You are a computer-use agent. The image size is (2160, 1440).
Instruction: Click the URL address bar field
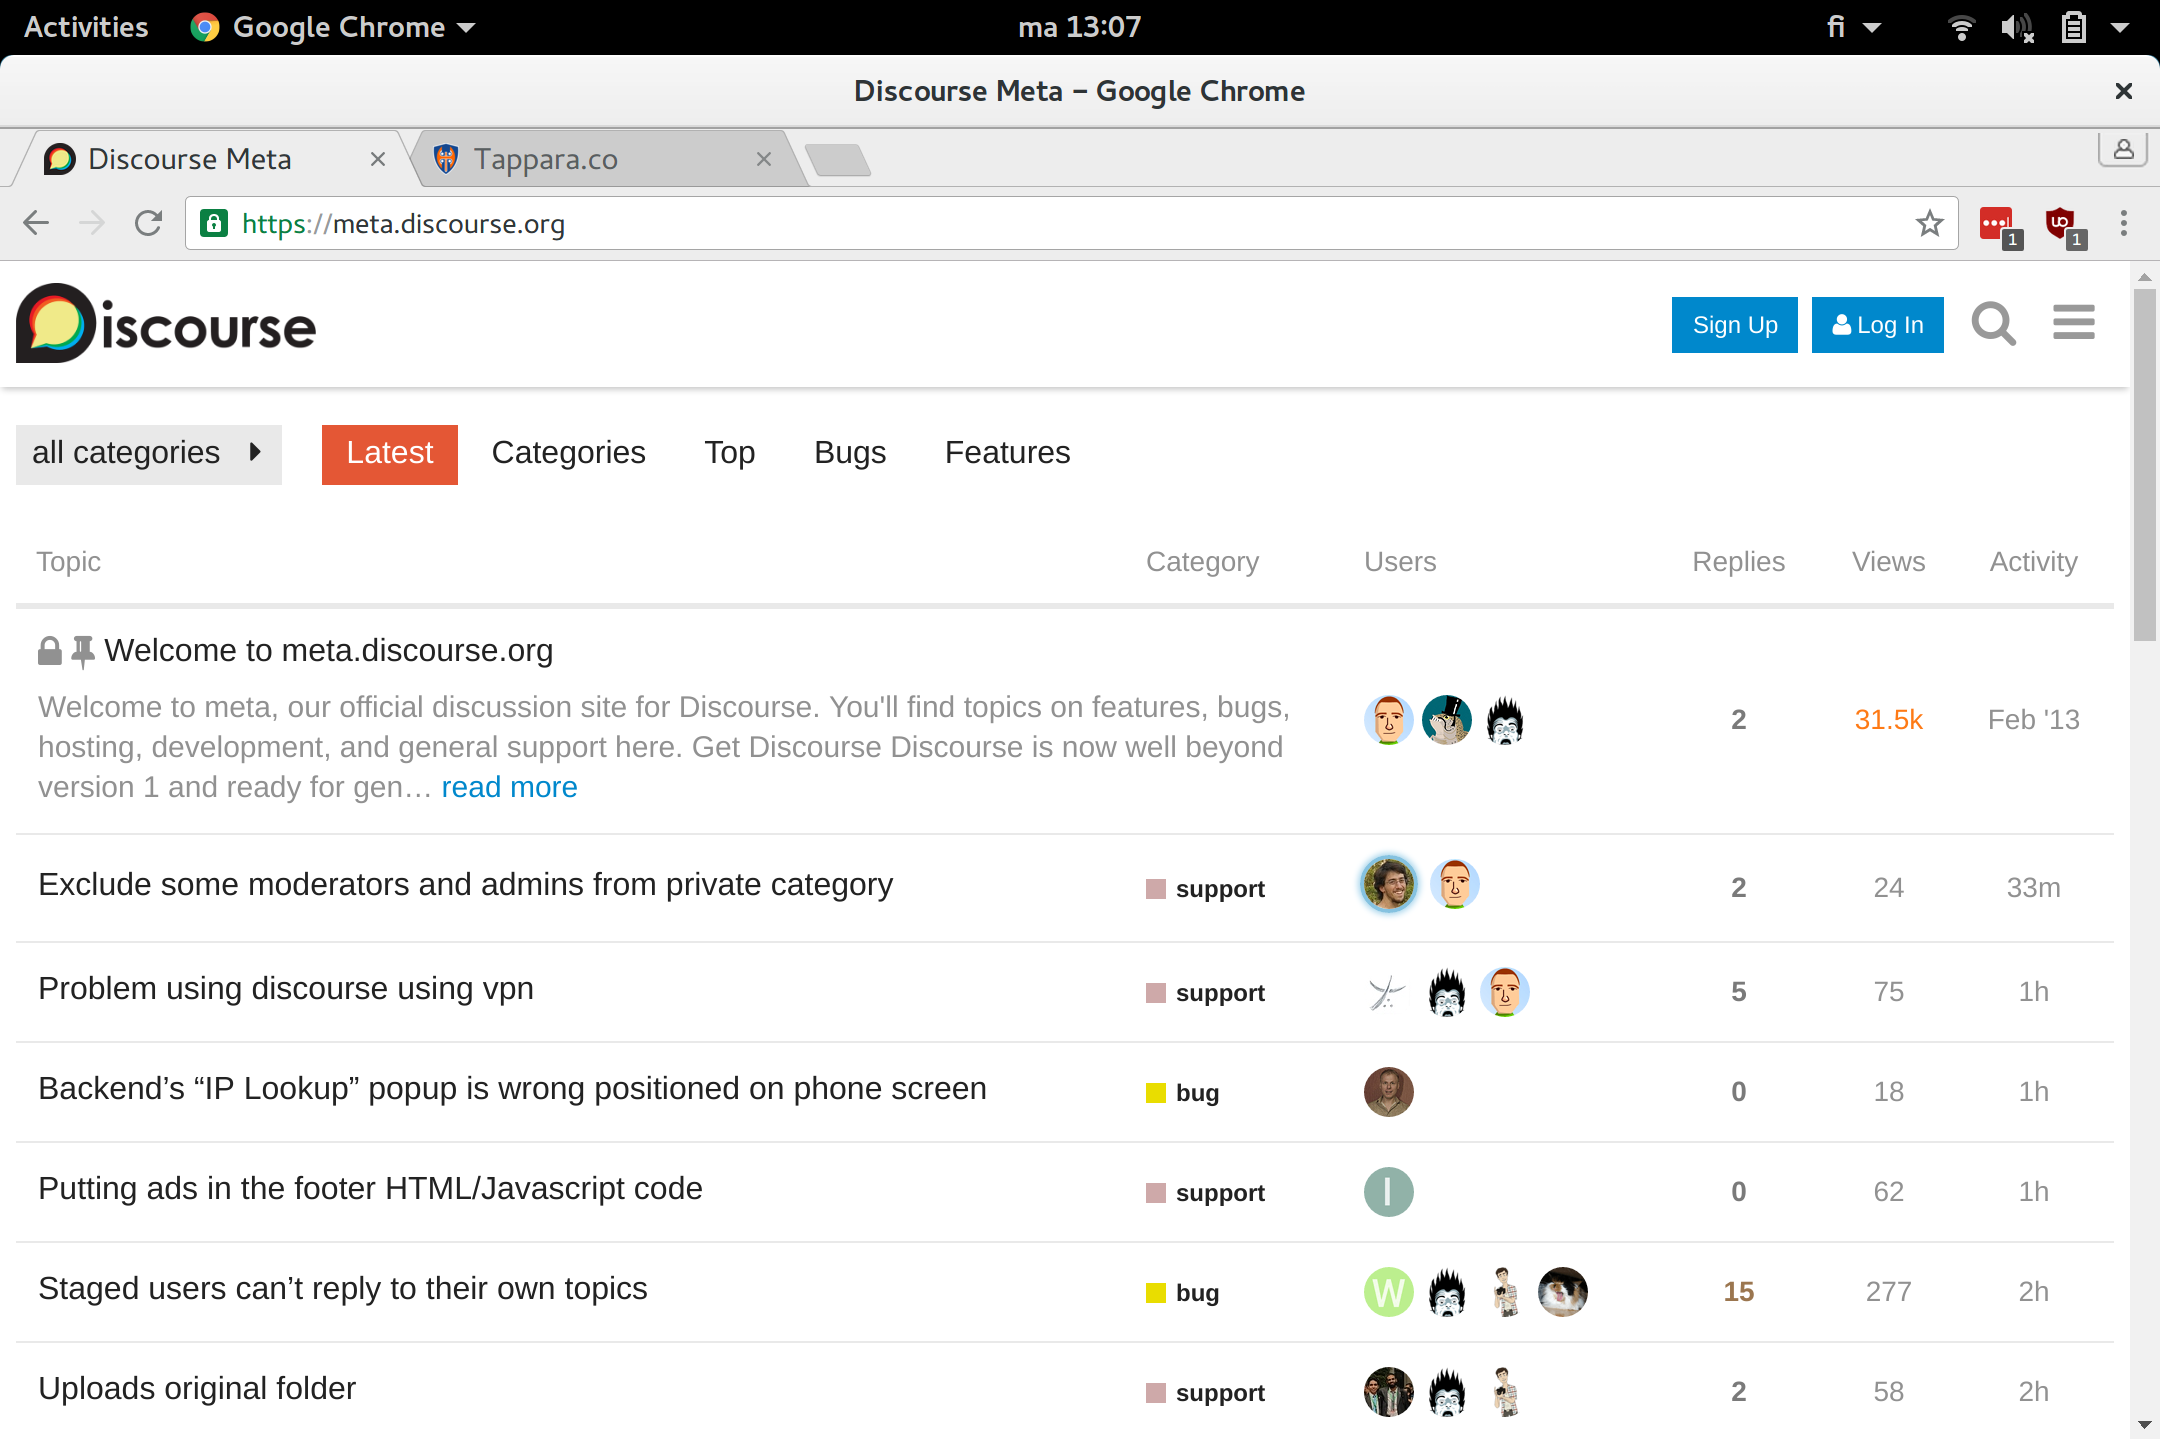pos(1000,223)
